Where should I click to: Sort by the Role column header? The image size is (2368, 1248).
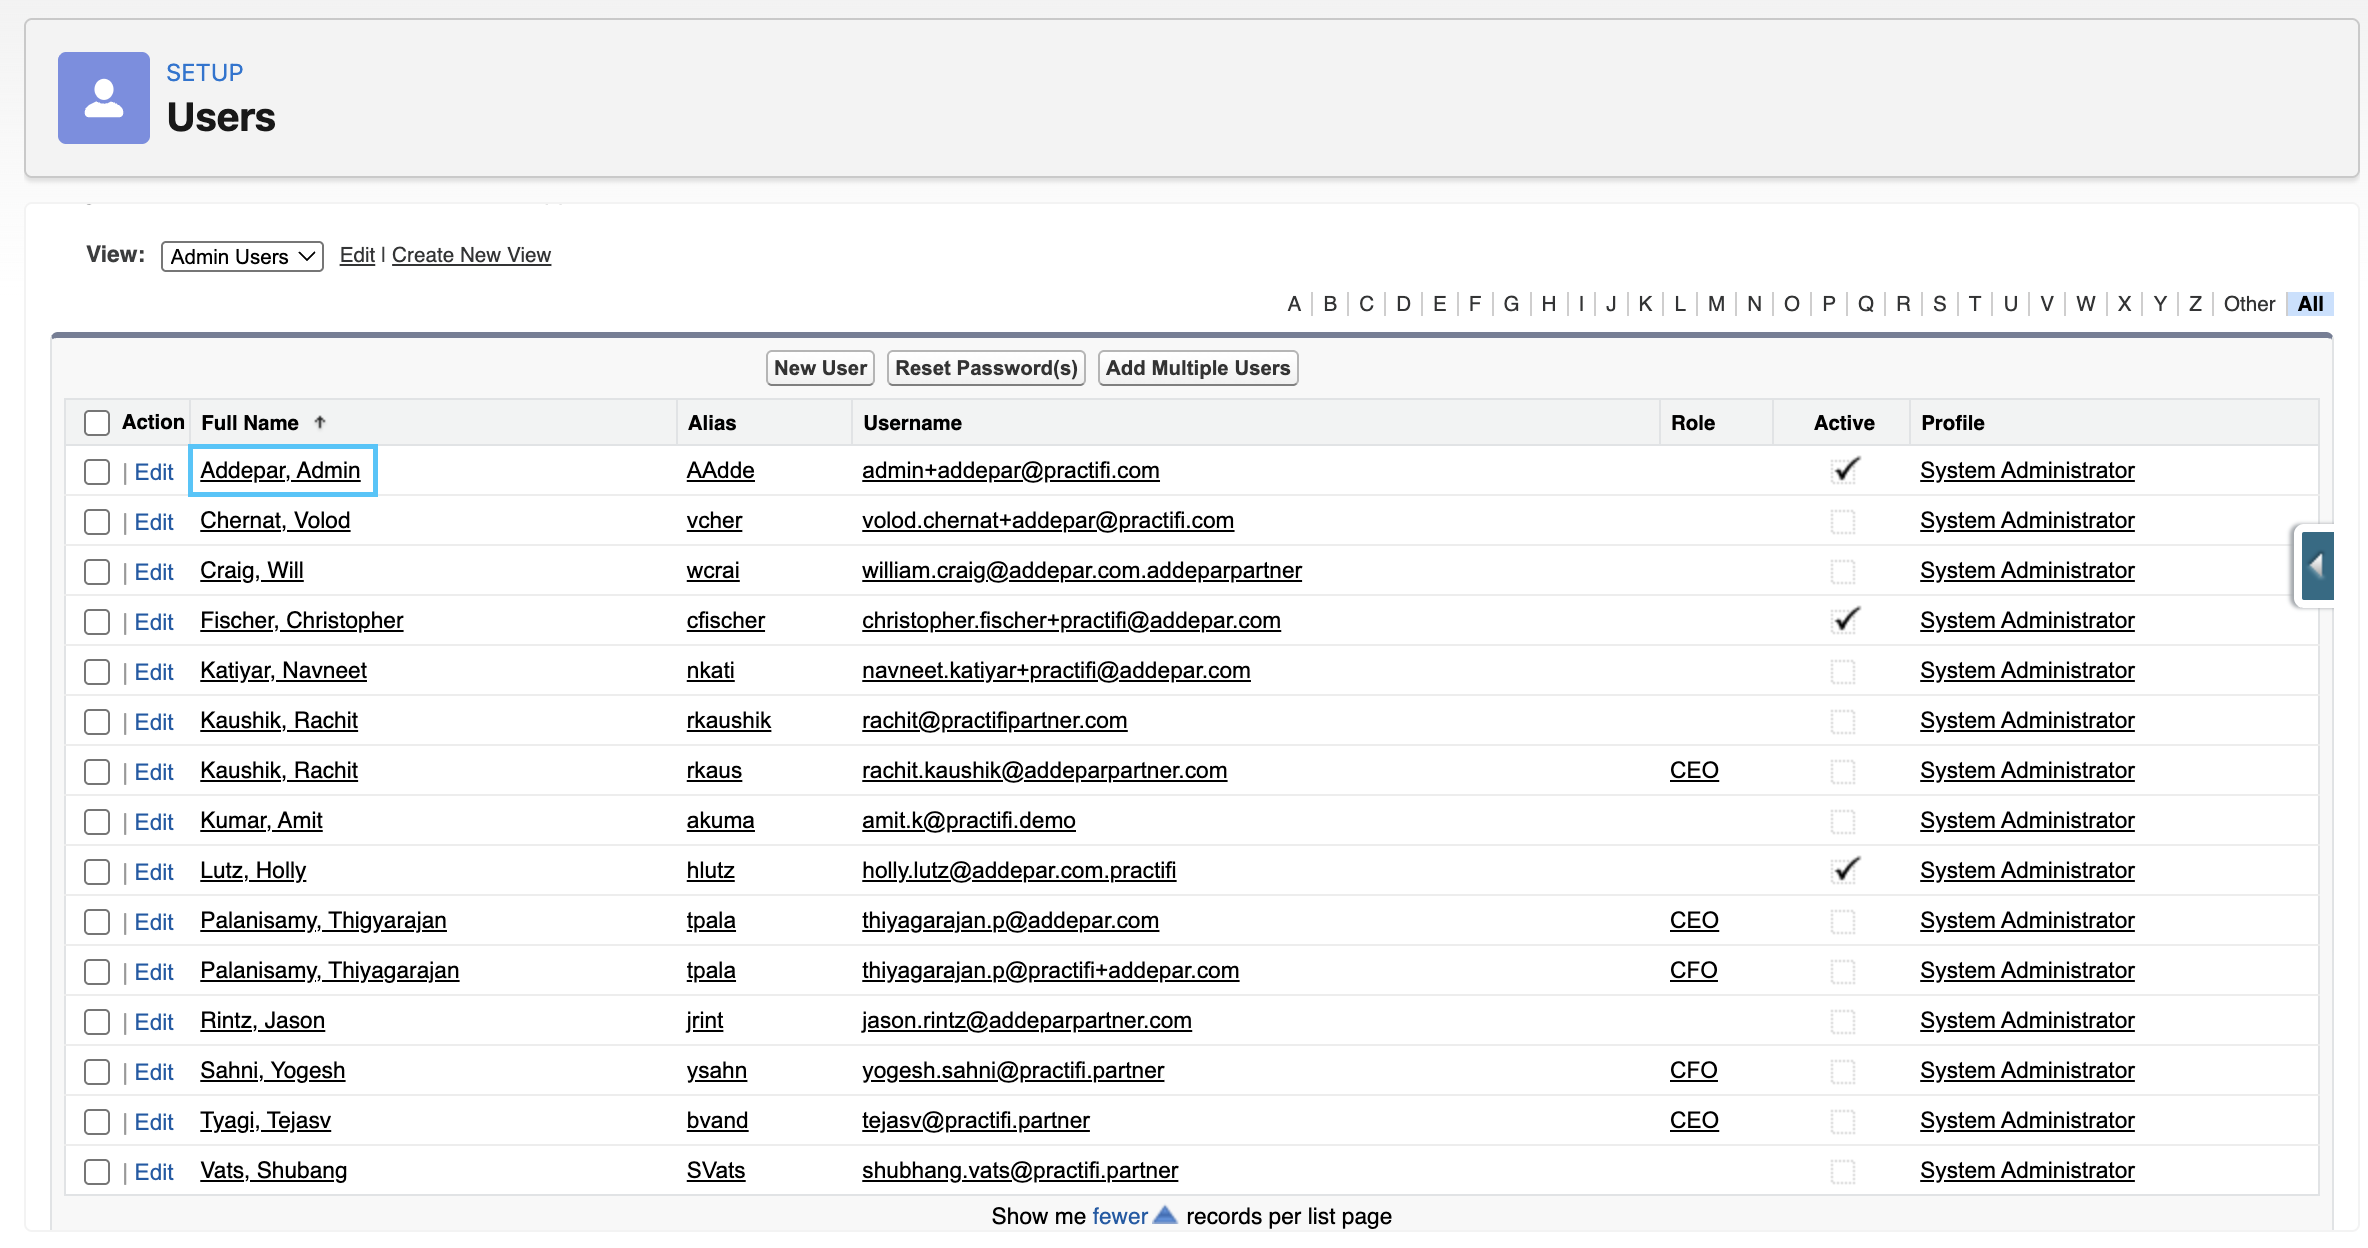[1693, 423]
